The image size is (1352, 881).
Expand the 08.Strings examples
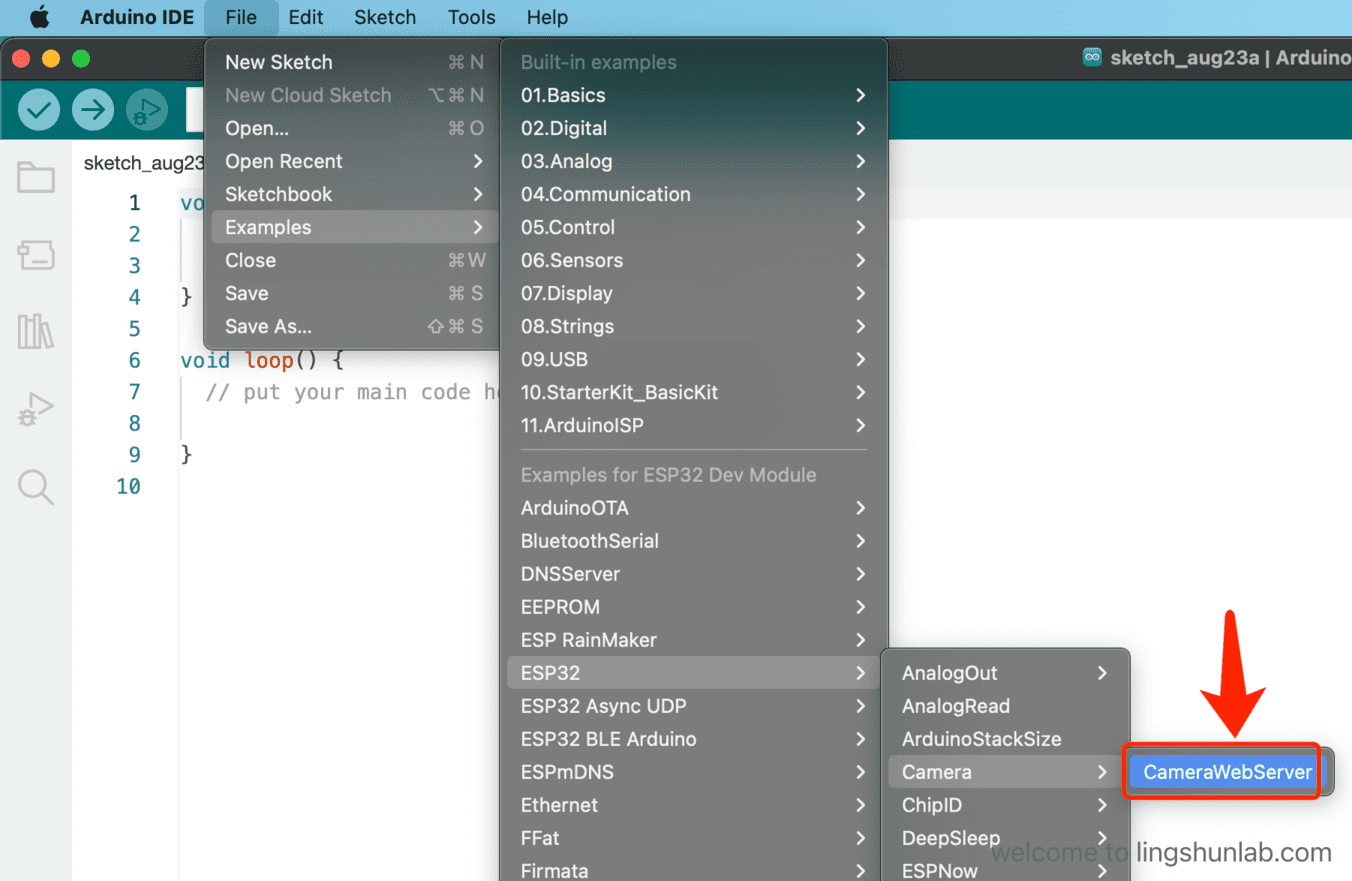click(693, 326)
